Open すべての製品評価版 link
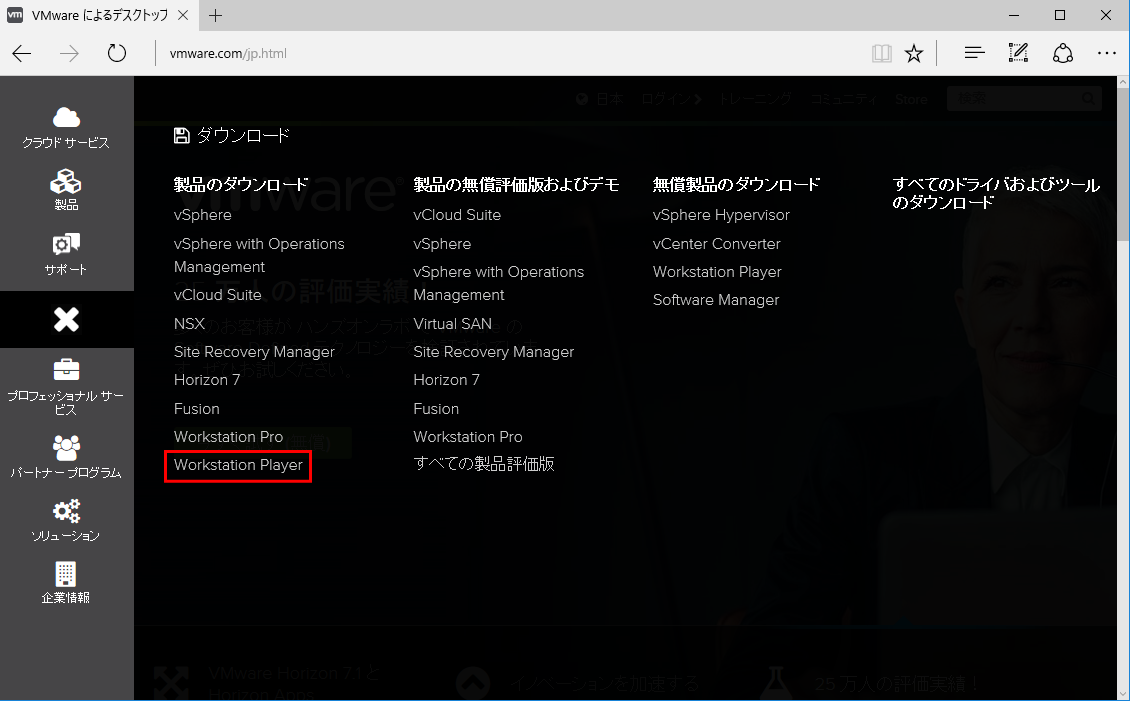This screenshot has width=1130, height=701. [484, 464]
